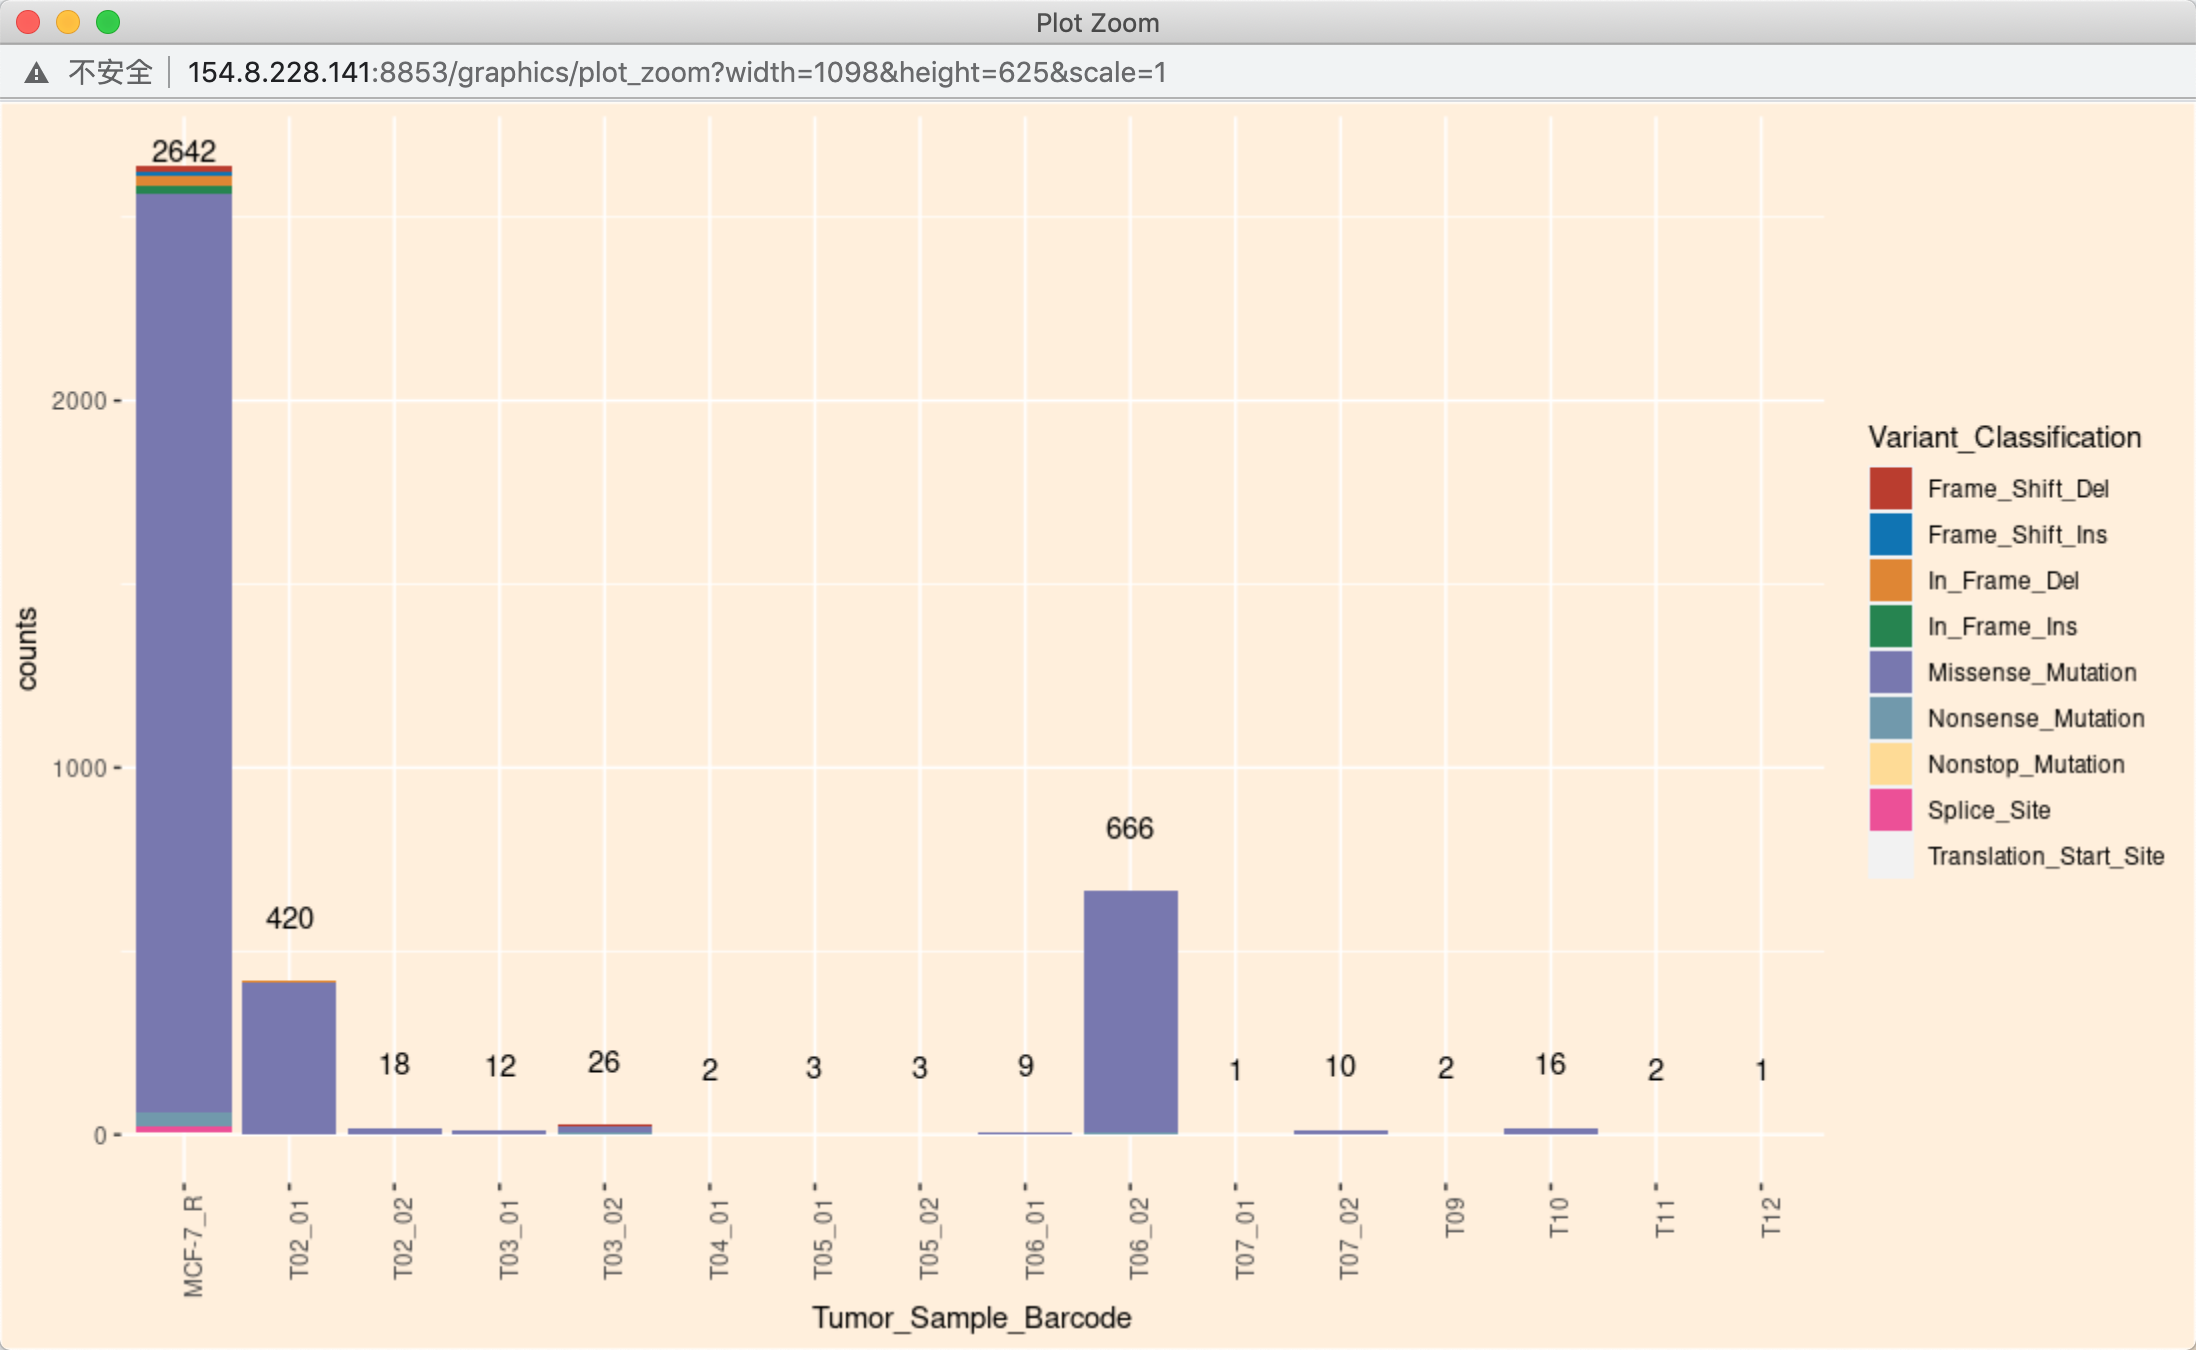2196x1350 pixels.
Task: Click the 10 count label above T07_02
Action: (x=1340, y=1066)
